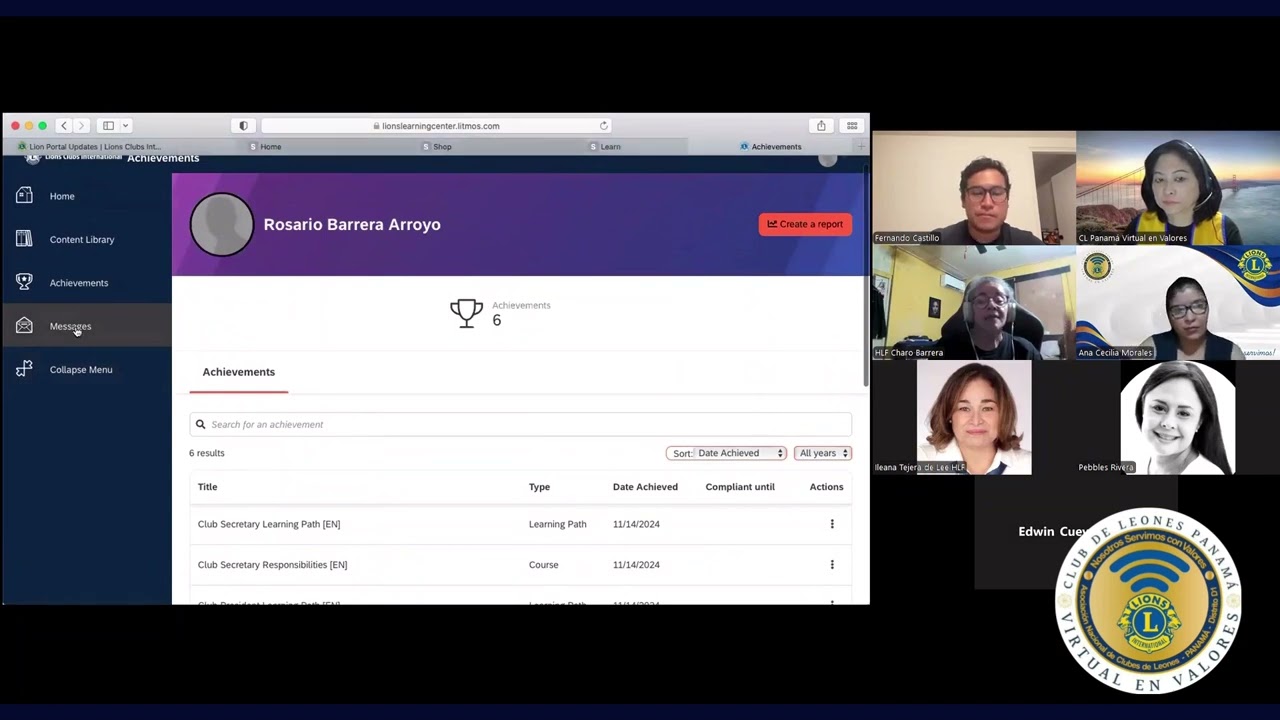Click the privacy shield icon in Safari
1280x720 pixels.
(x=243, y=126)
